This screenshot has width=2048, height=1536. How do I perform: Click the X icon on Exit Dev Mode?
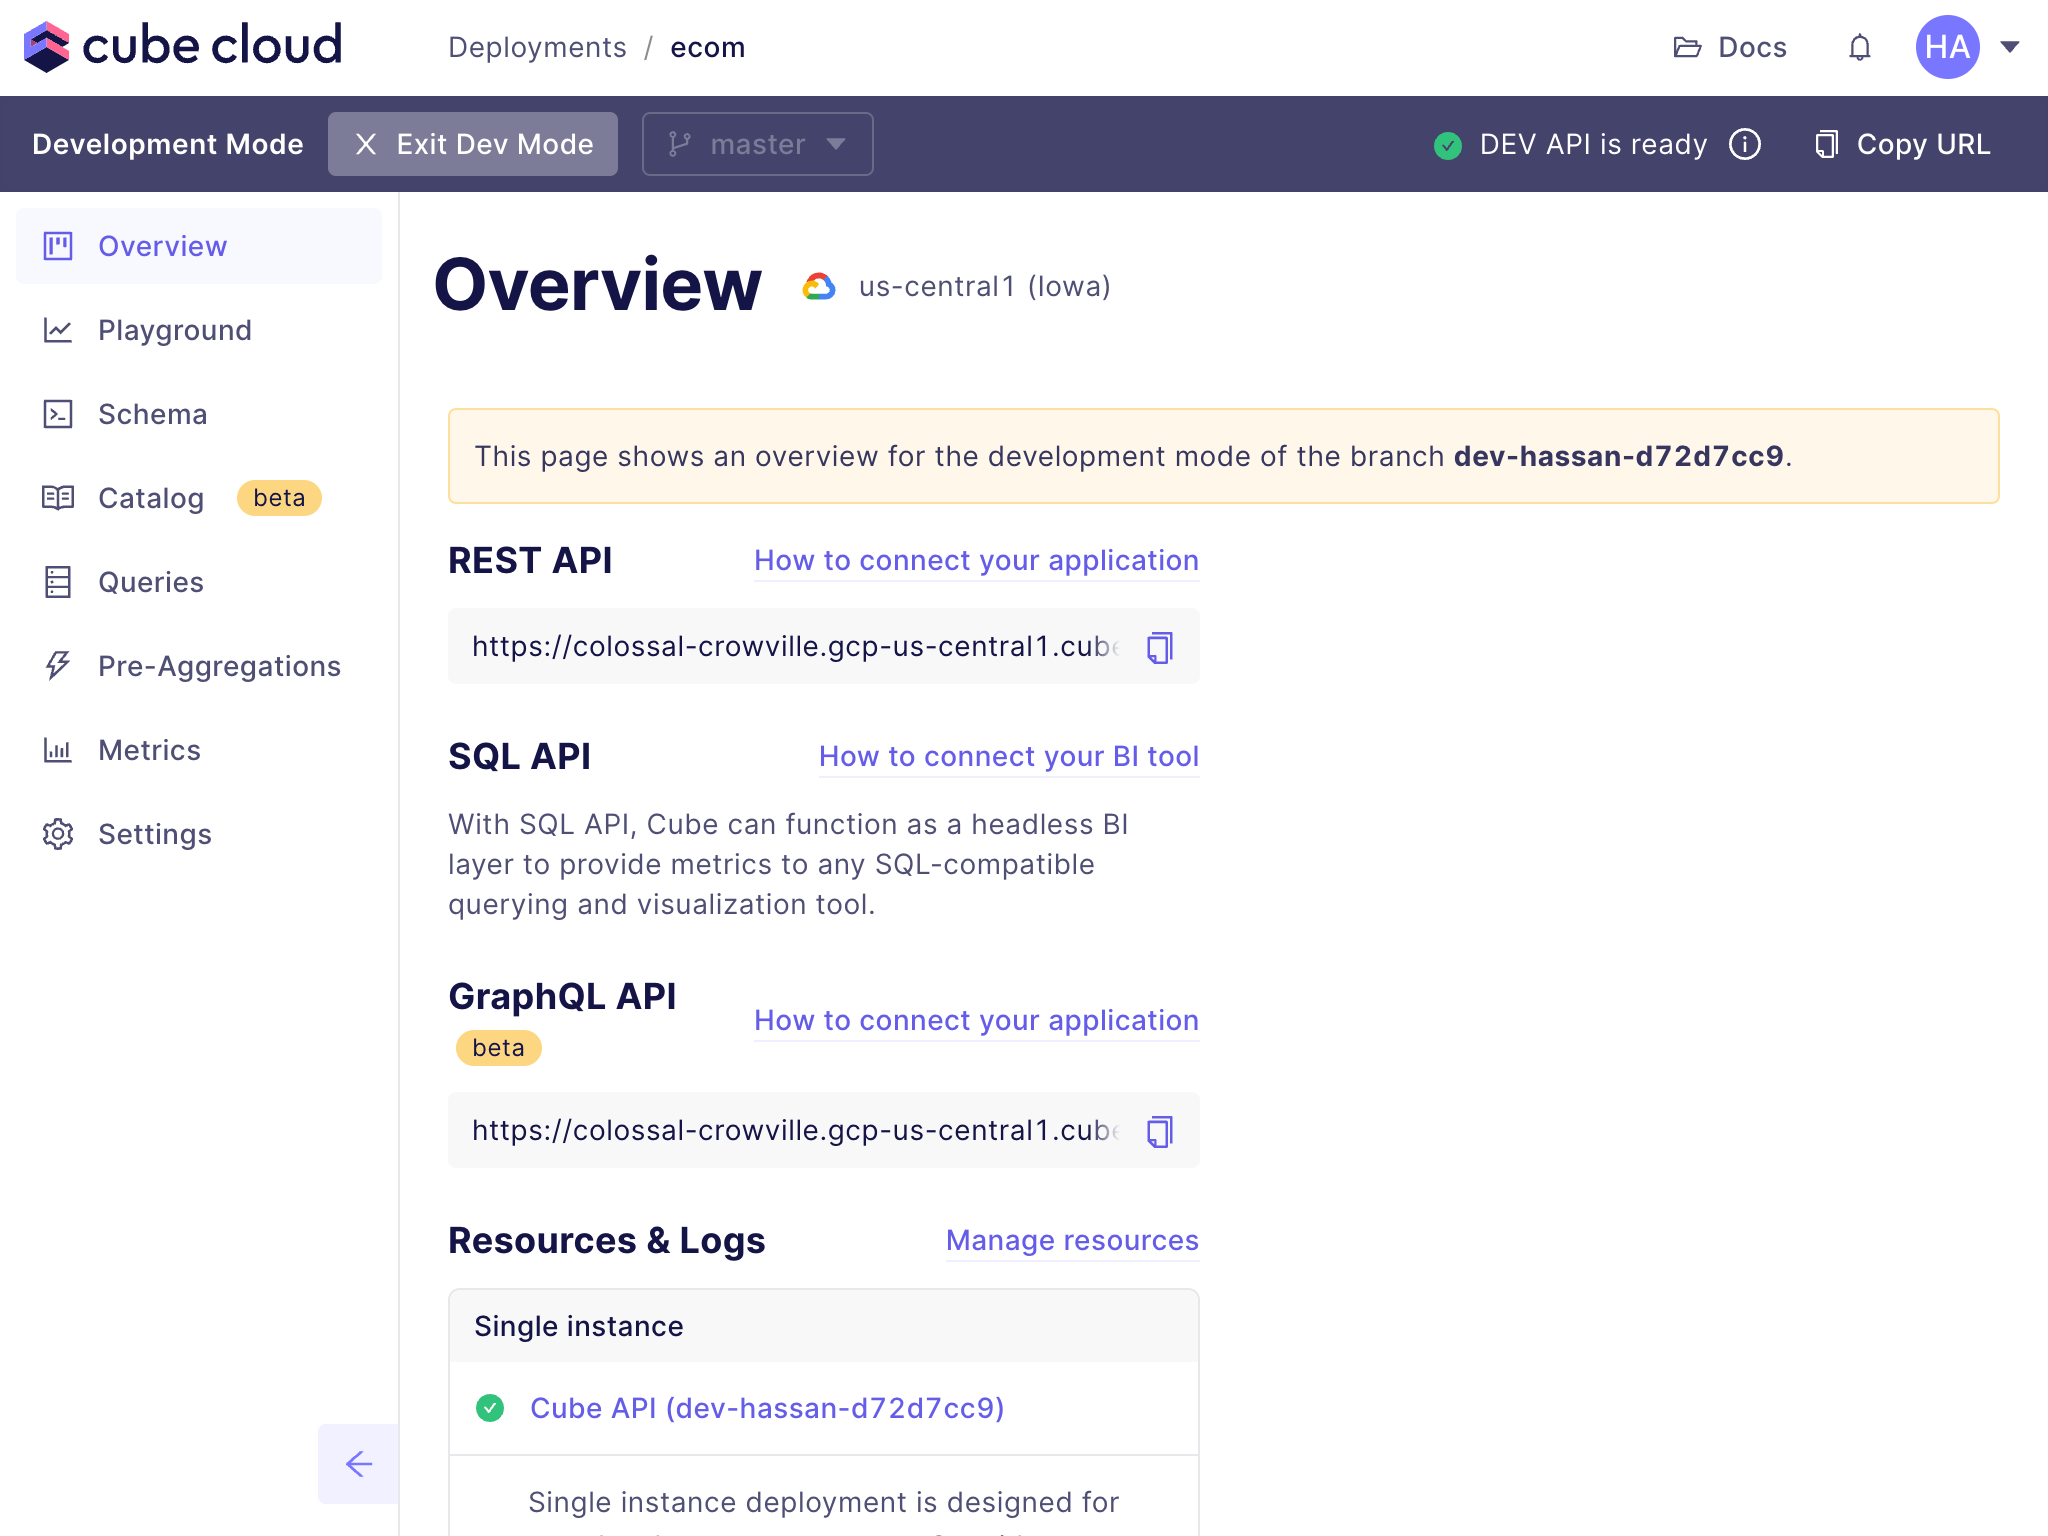click(366, 144)
